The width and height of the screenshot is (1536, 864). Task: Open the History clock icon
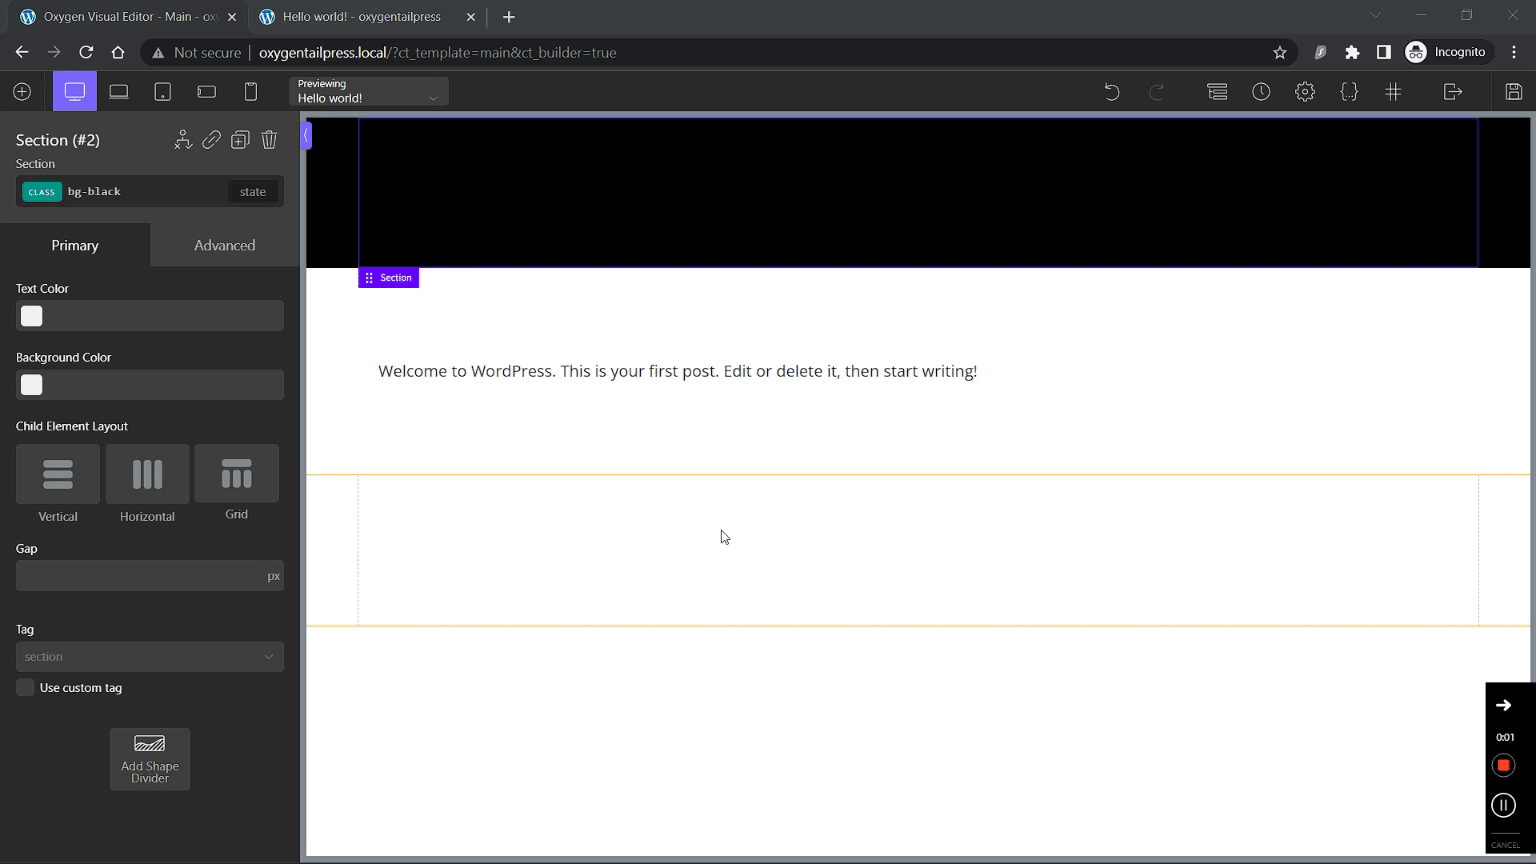(1261, 92)
